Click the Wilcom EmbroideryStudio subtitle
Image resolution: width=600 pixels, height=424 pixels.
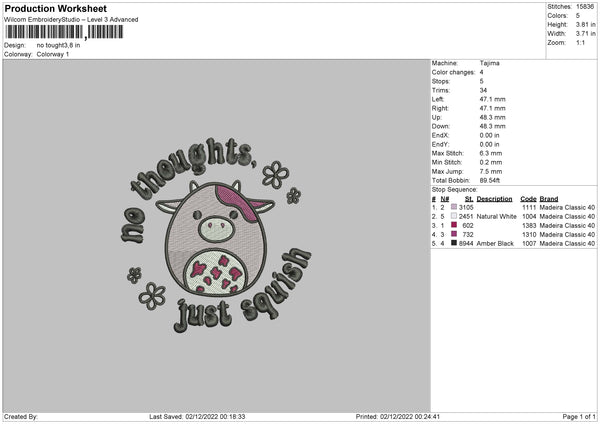[71, 20]
